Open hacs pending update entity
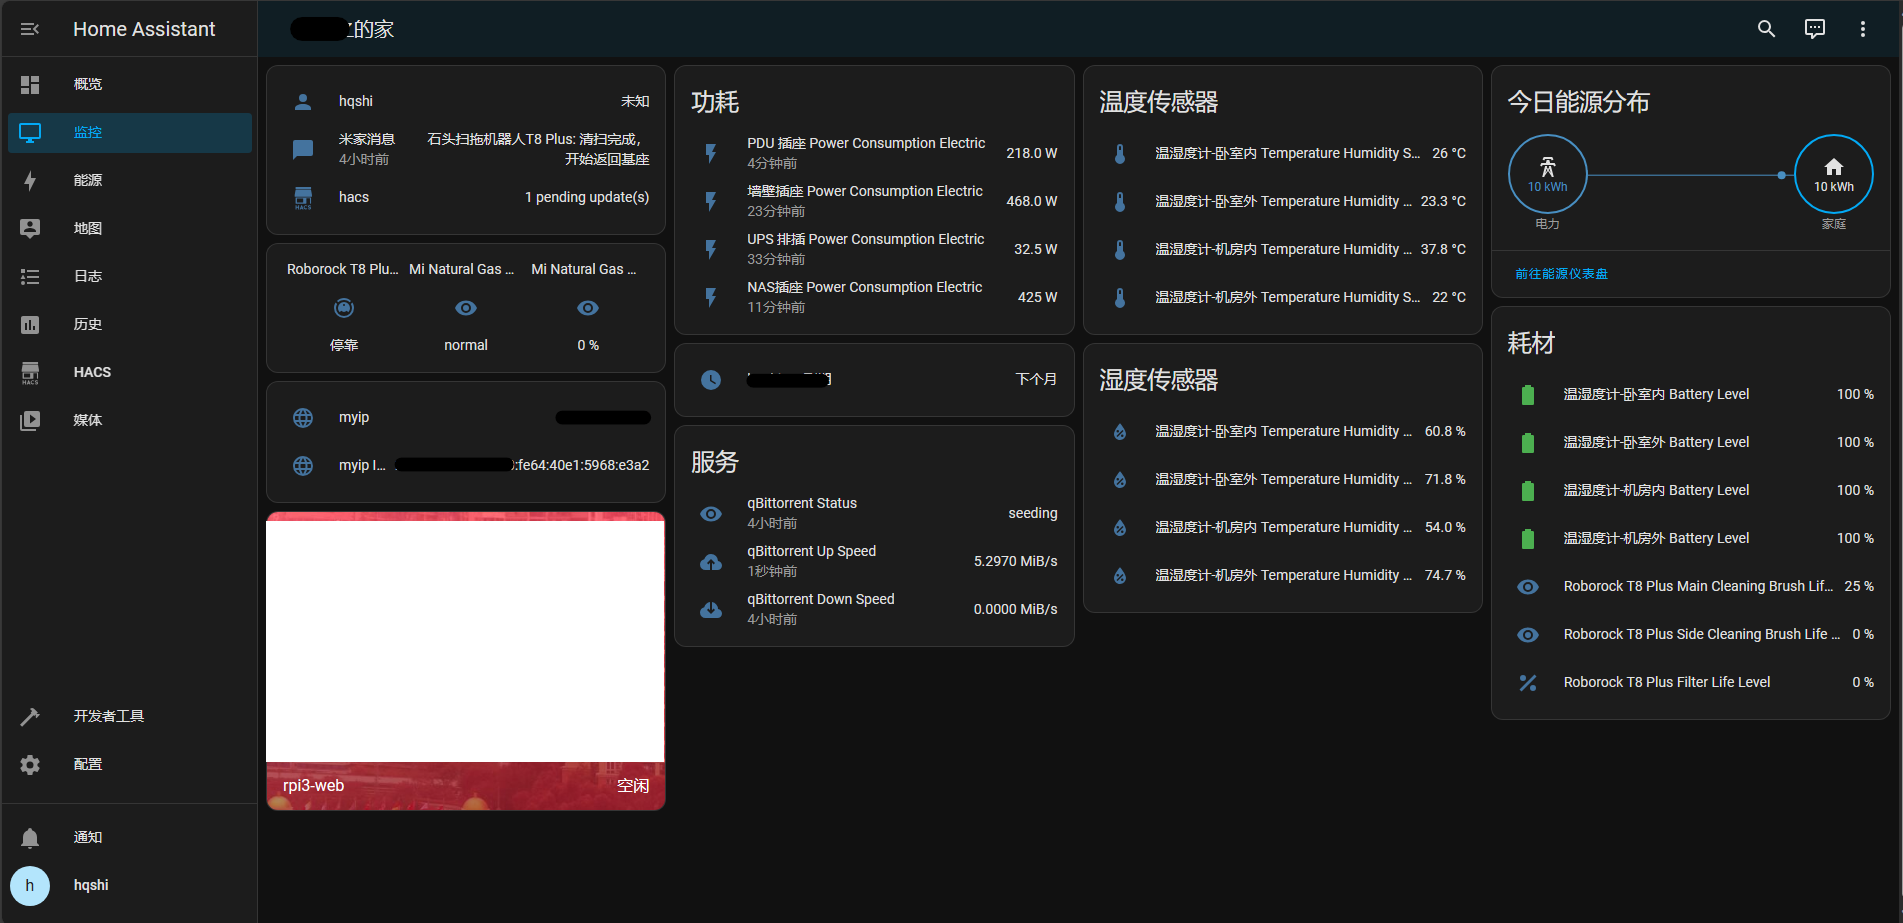 (x=466, y=197)
